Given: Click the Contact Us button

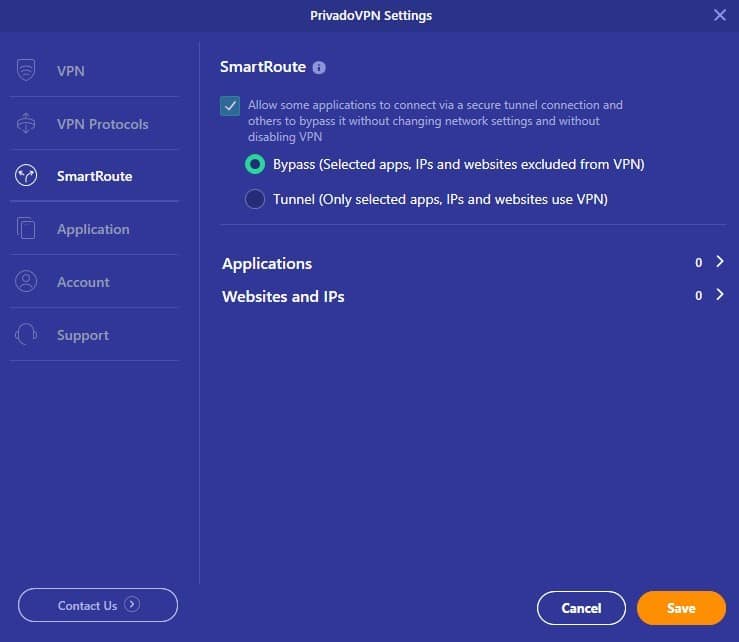Looking at the screenshot, I should (98, 605).
